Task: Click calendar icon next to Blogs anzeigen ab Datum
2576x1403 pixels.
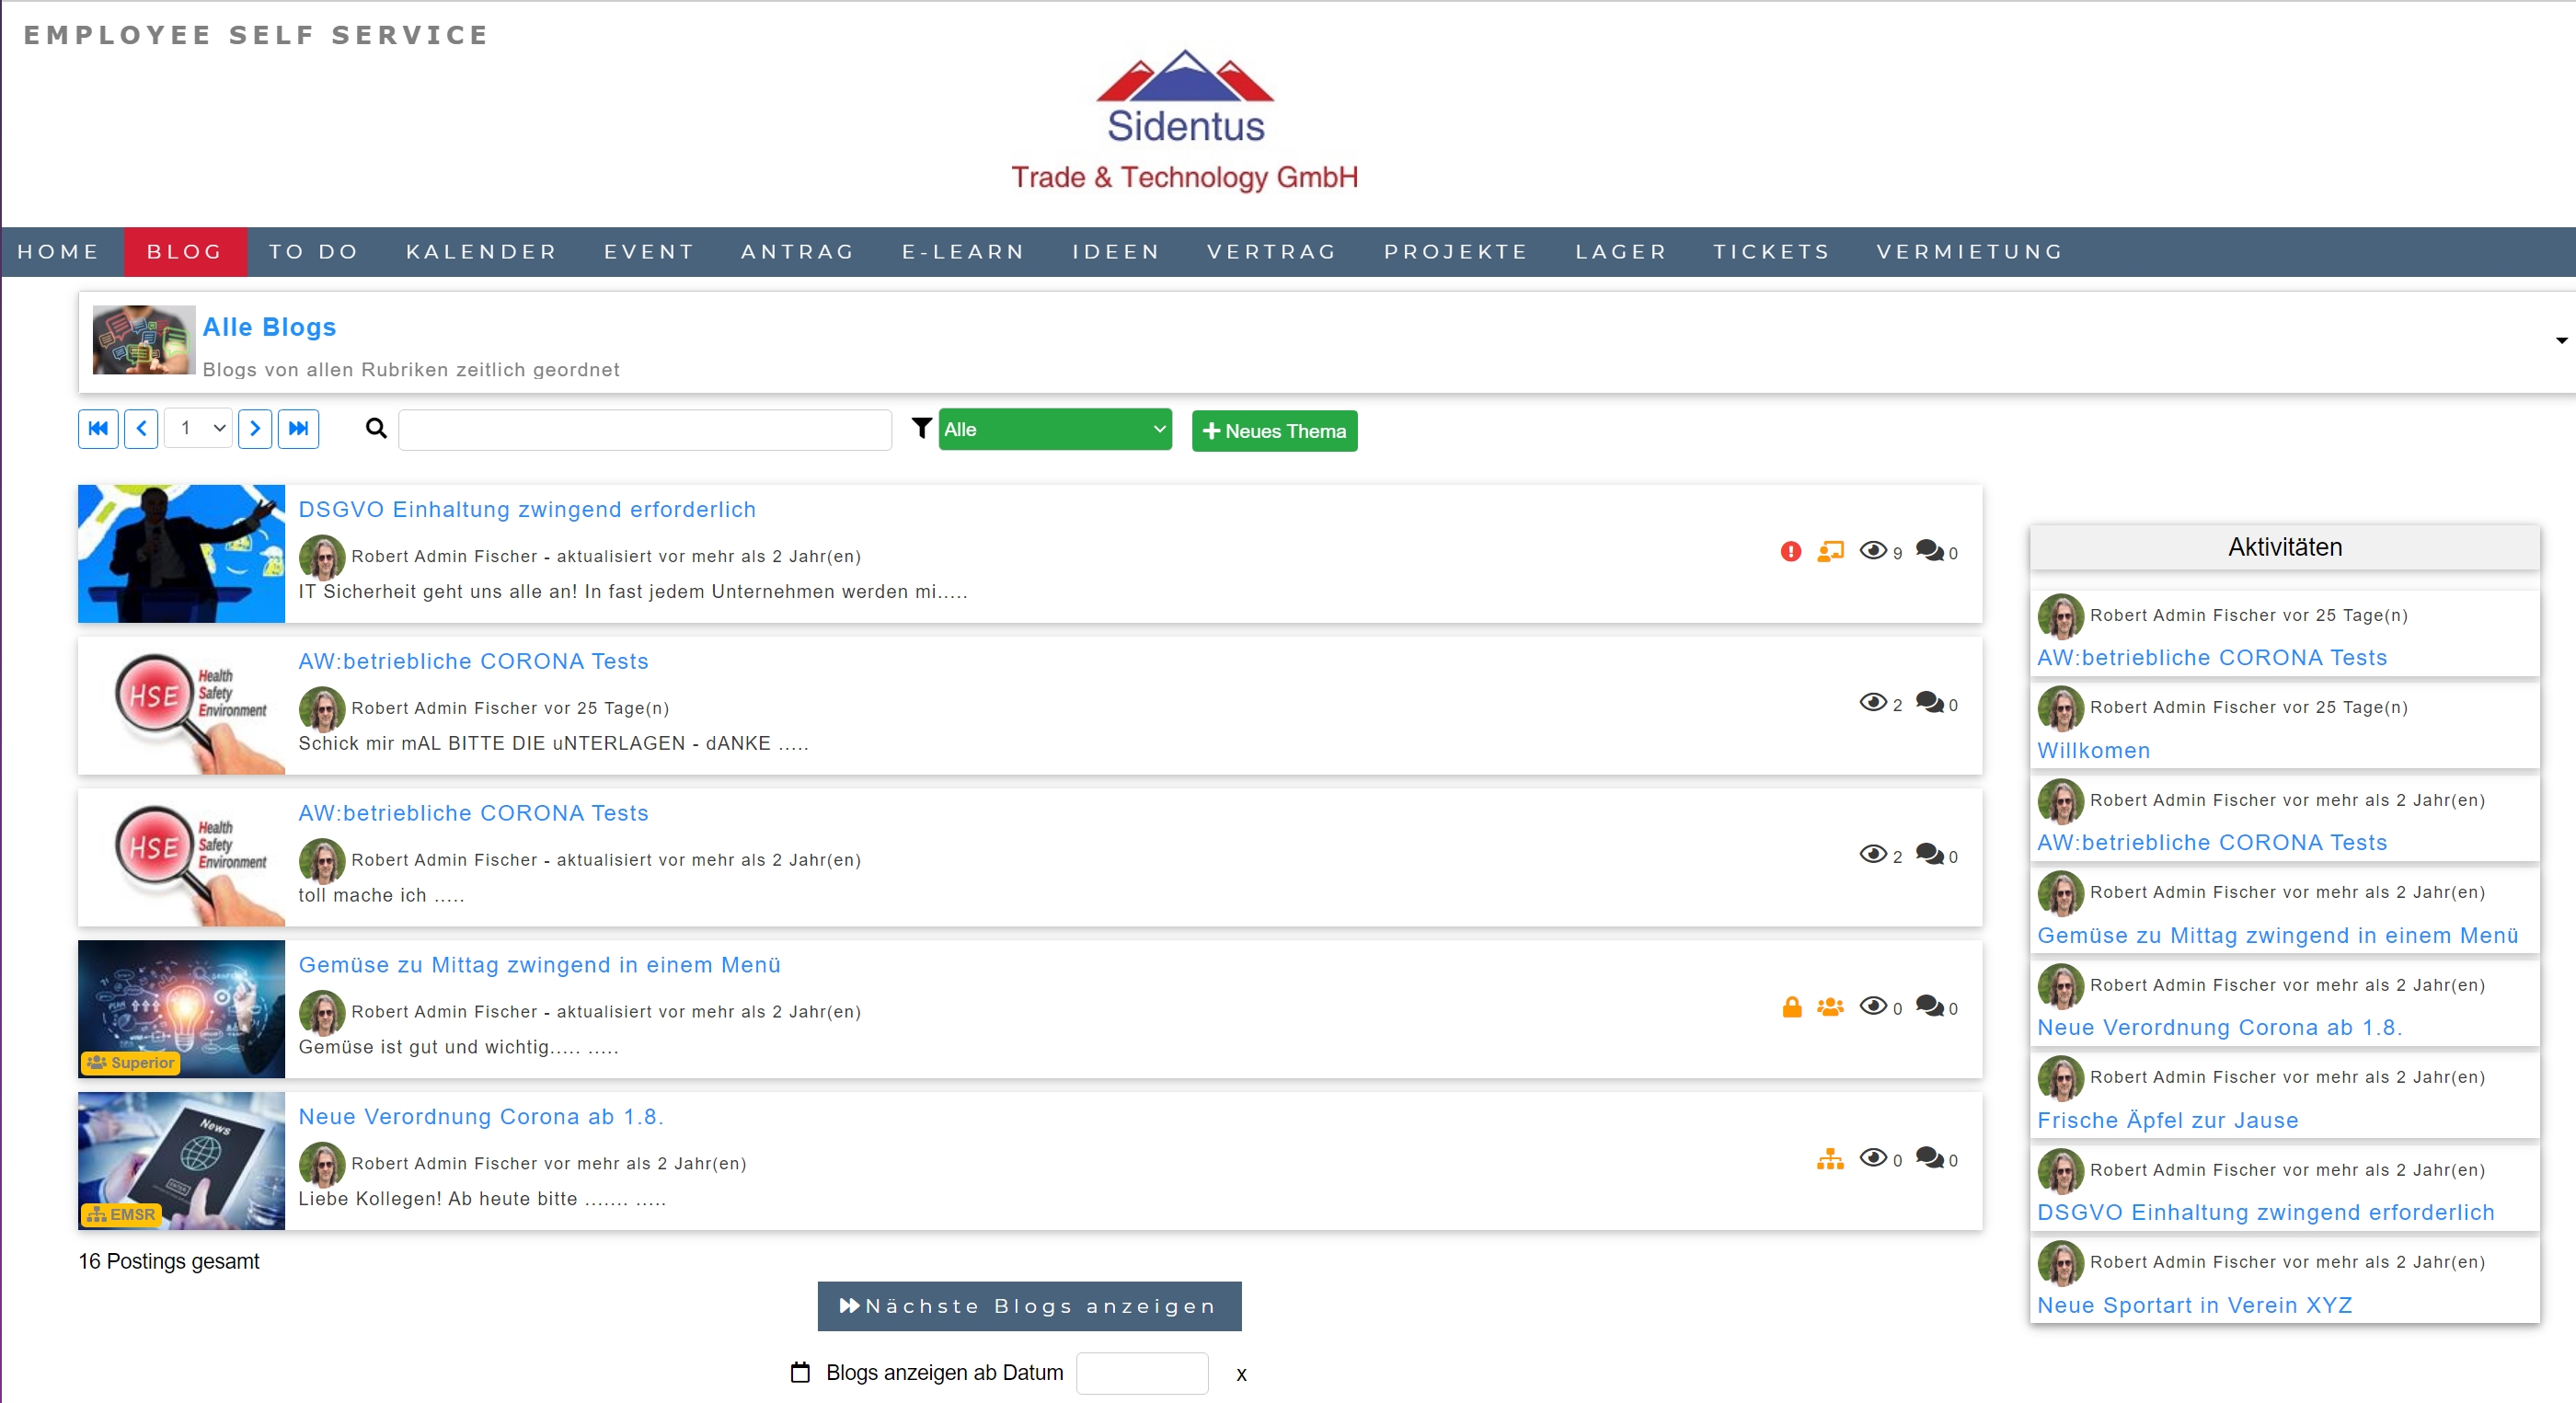Action: point(800,1372)
